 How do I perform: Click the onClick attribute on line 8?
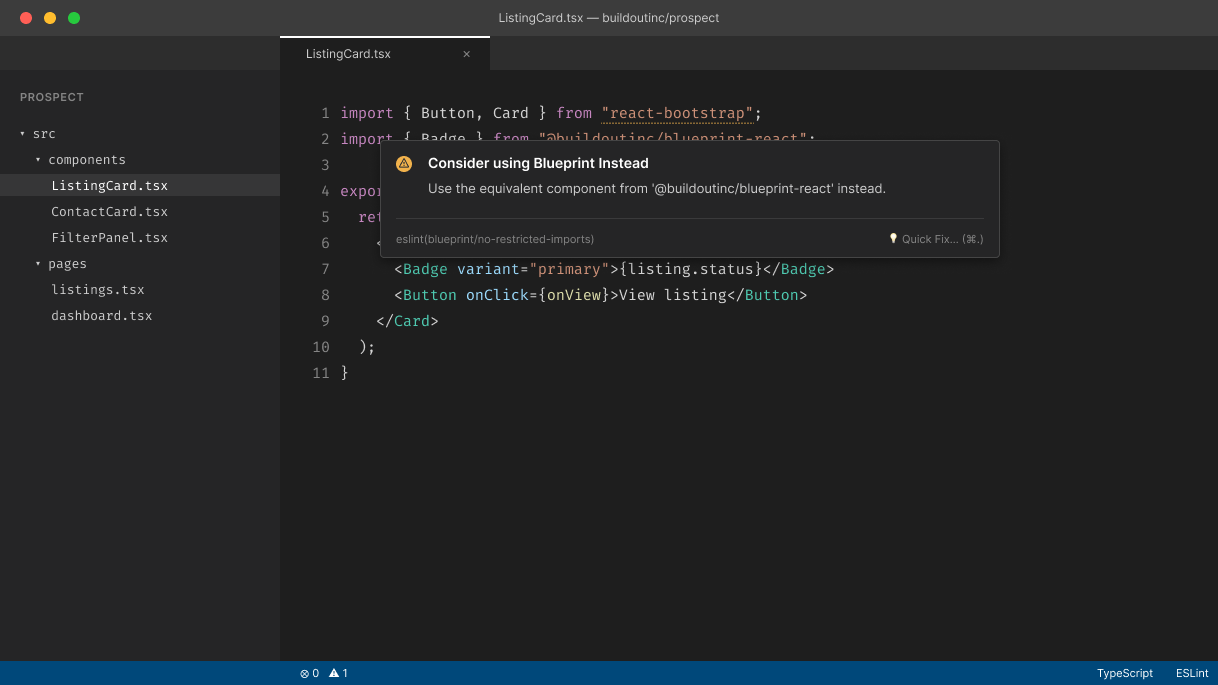[x=497, y=295]
